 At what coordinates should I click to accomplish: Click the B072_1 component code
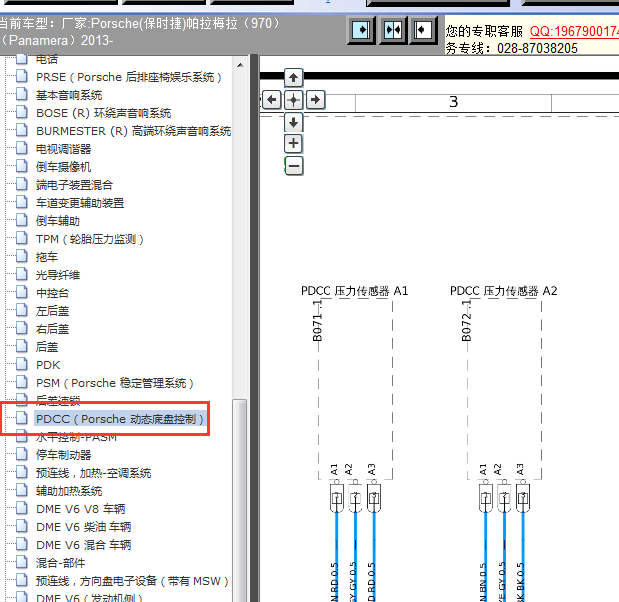tap(467, 321)
